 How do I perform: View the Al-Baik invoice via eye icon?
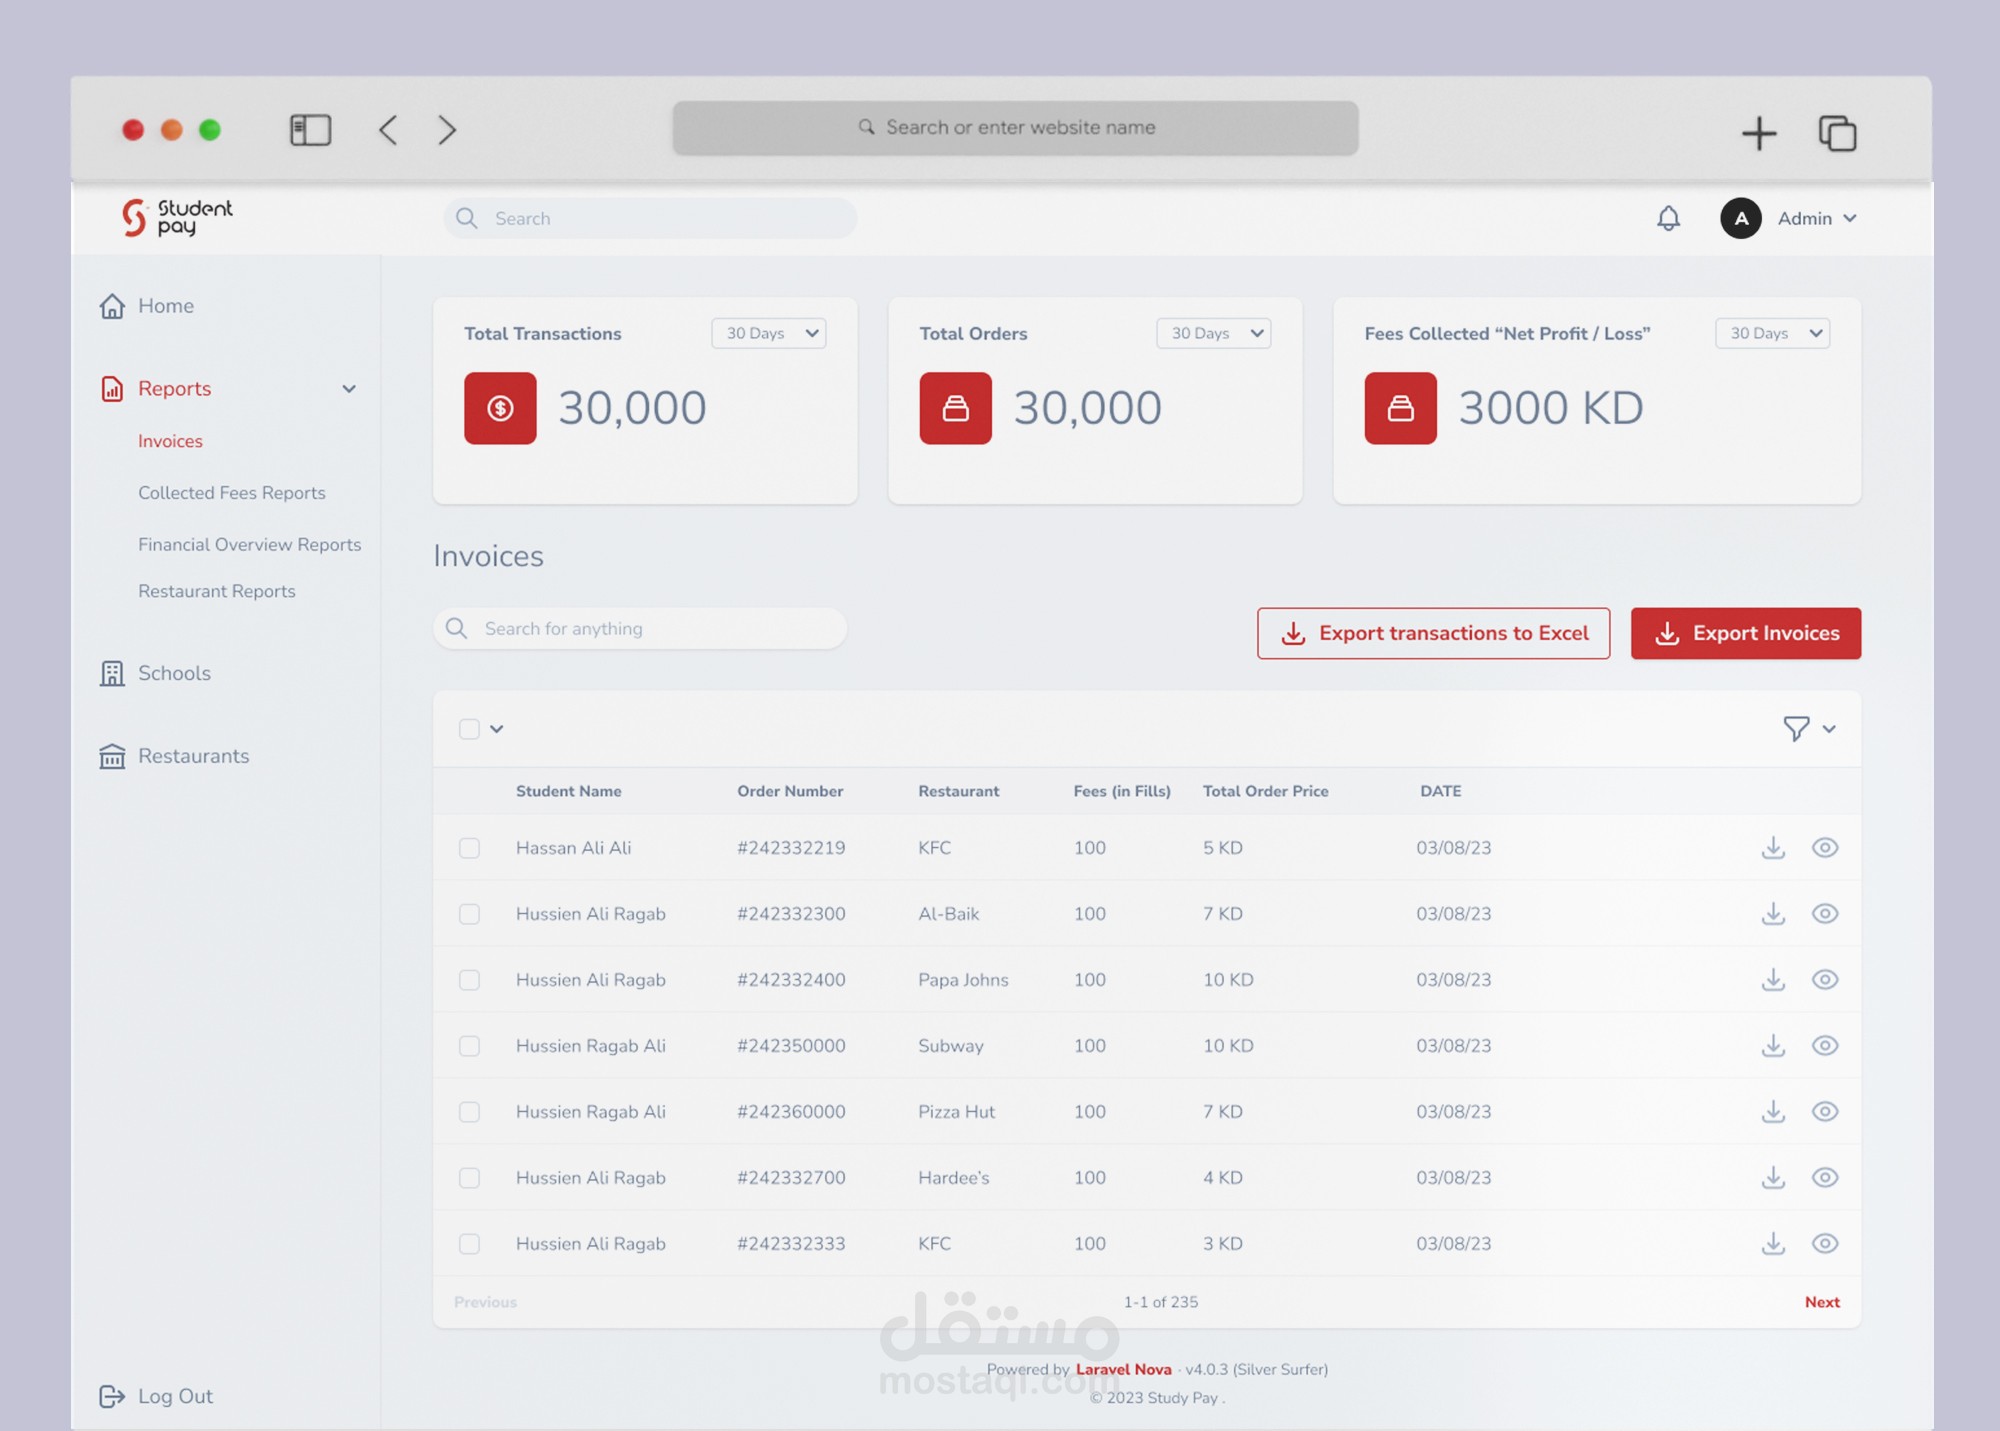click(x=1824, y=914)
